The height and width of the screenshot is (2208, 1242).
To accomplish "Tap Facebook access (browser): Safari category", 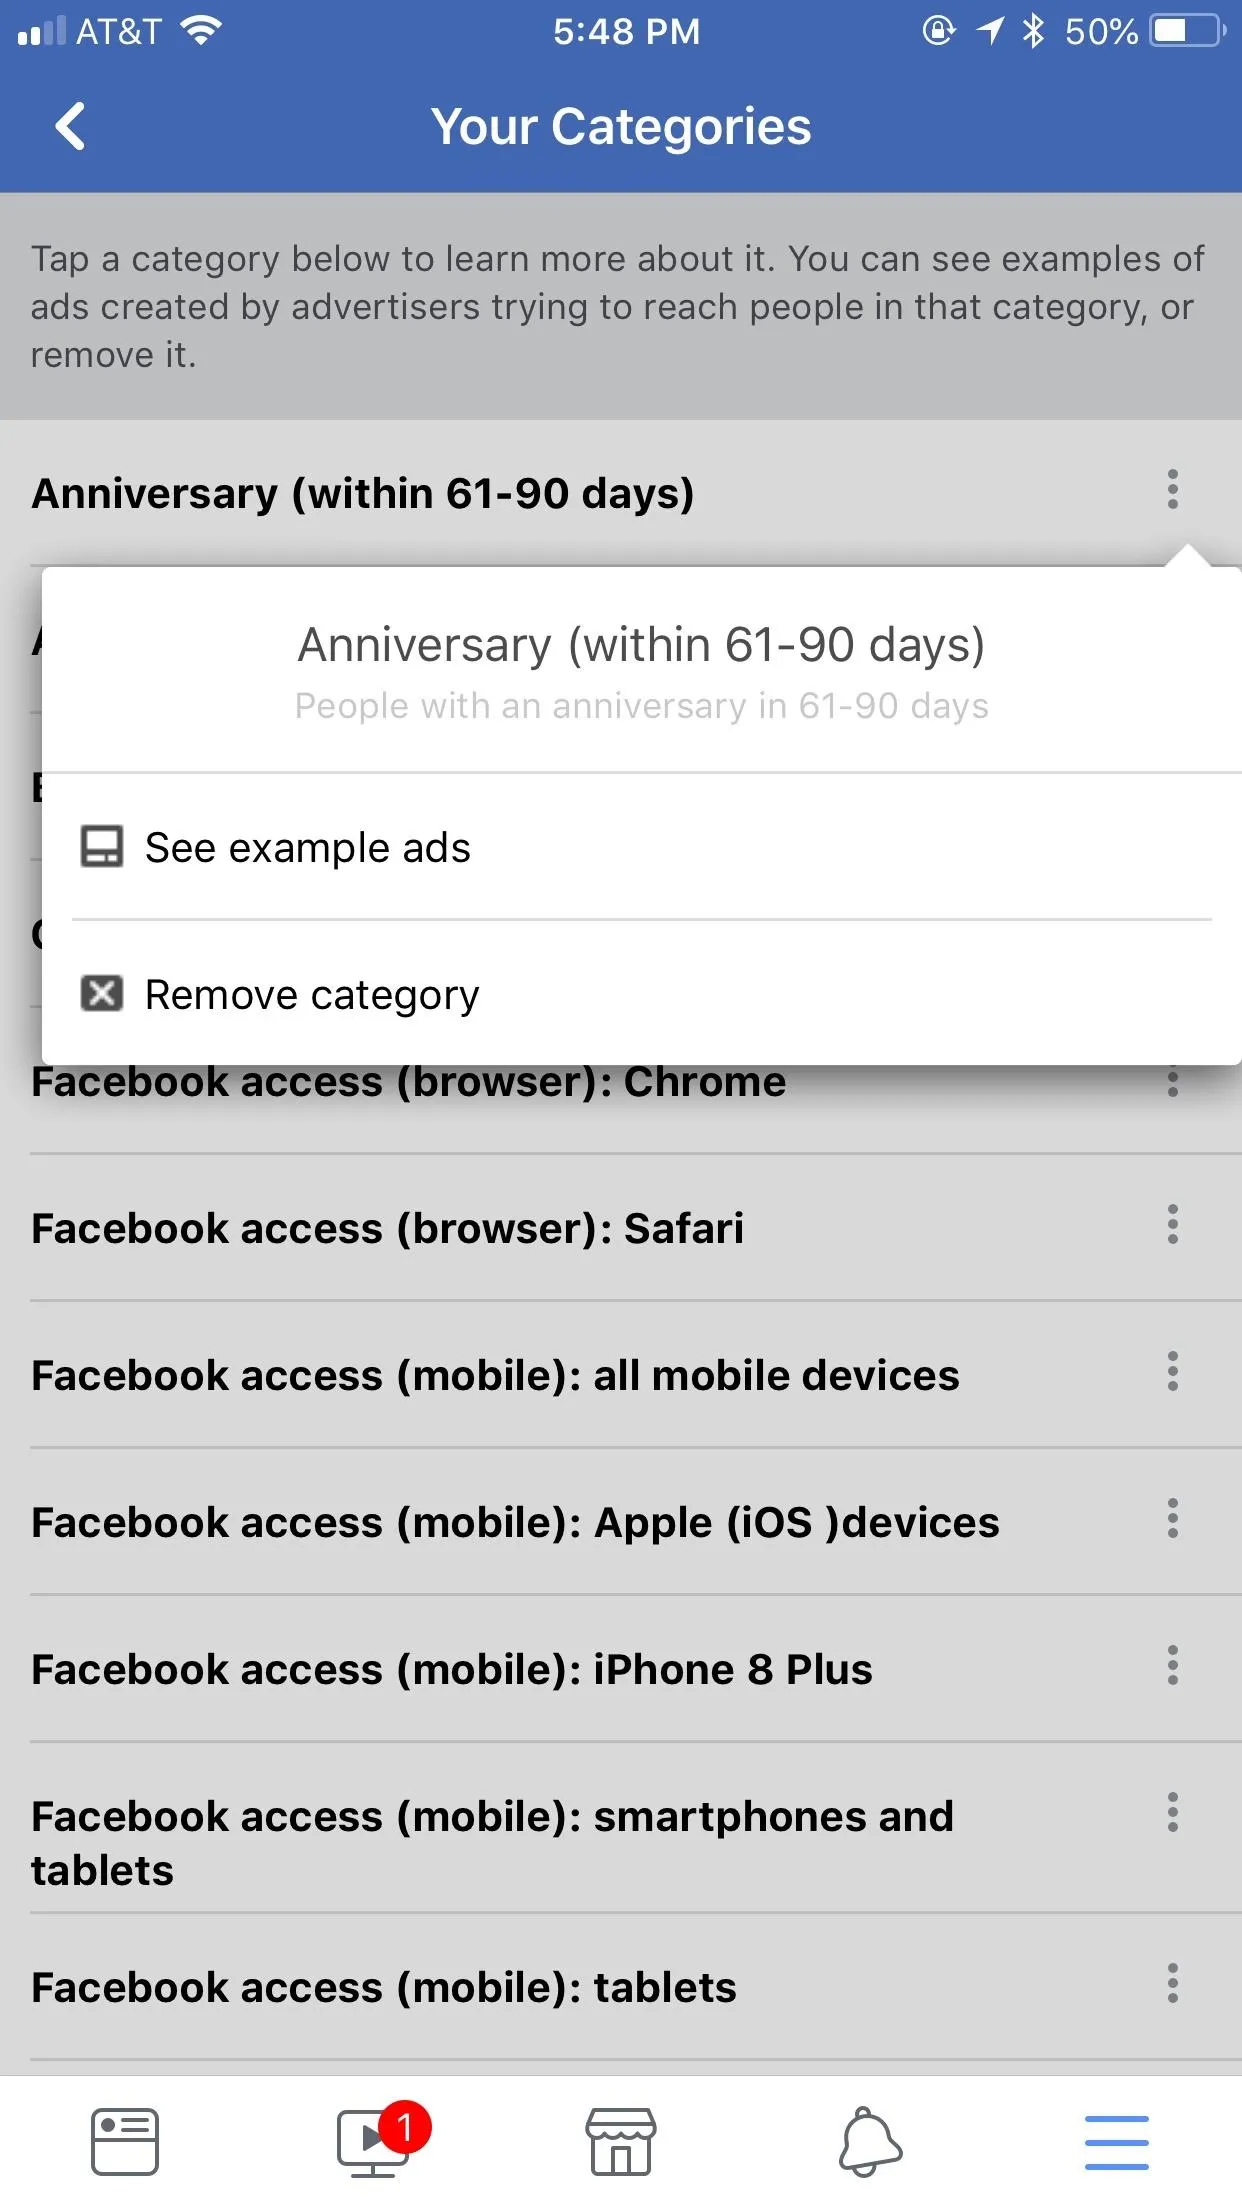I will point(388,1228).
